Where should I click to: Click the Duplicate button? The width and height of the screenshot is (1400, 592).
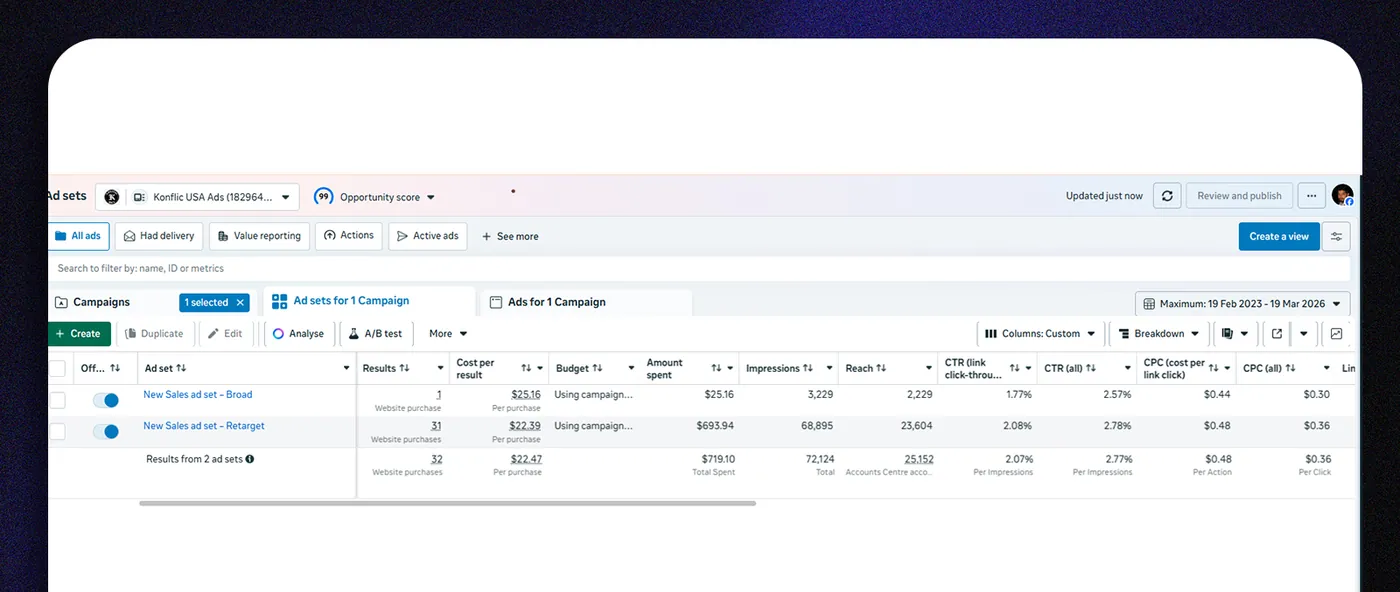pos(154,334)
